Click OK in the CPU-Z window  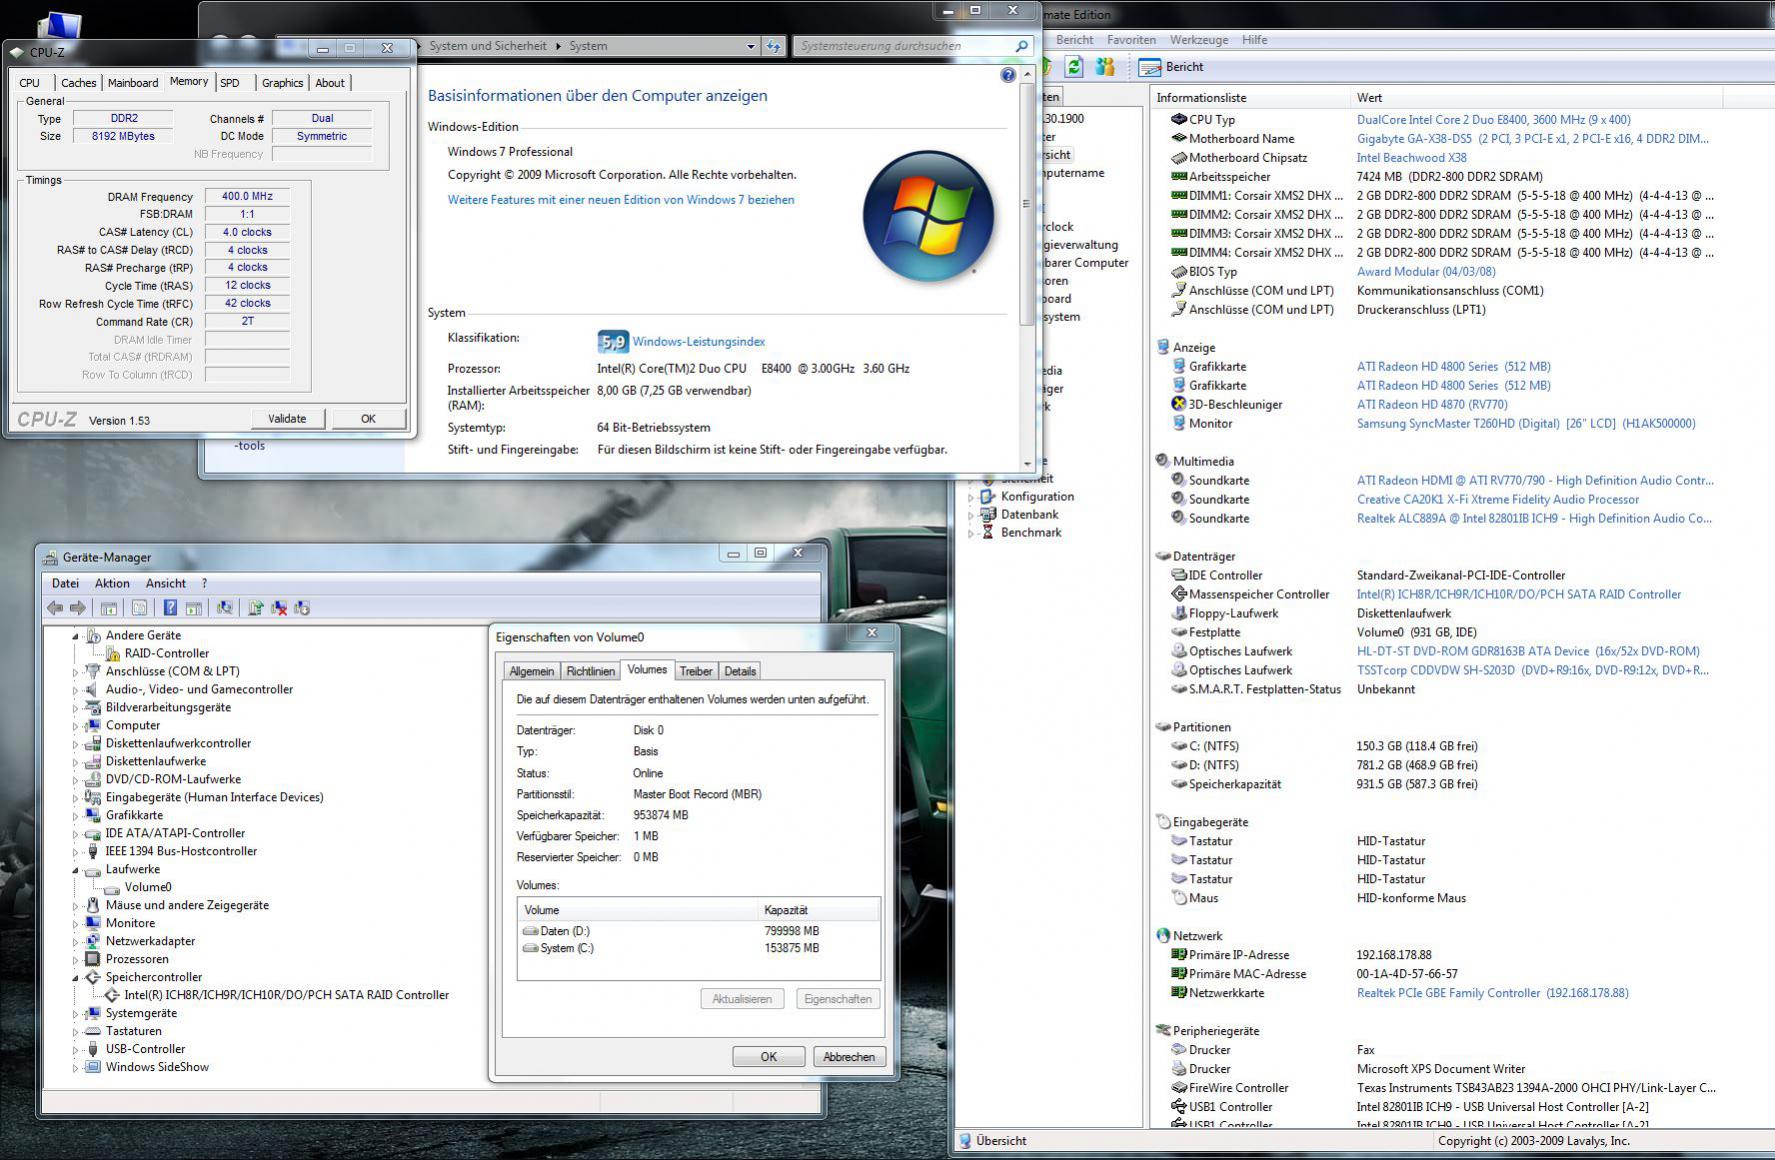[368, 419]
